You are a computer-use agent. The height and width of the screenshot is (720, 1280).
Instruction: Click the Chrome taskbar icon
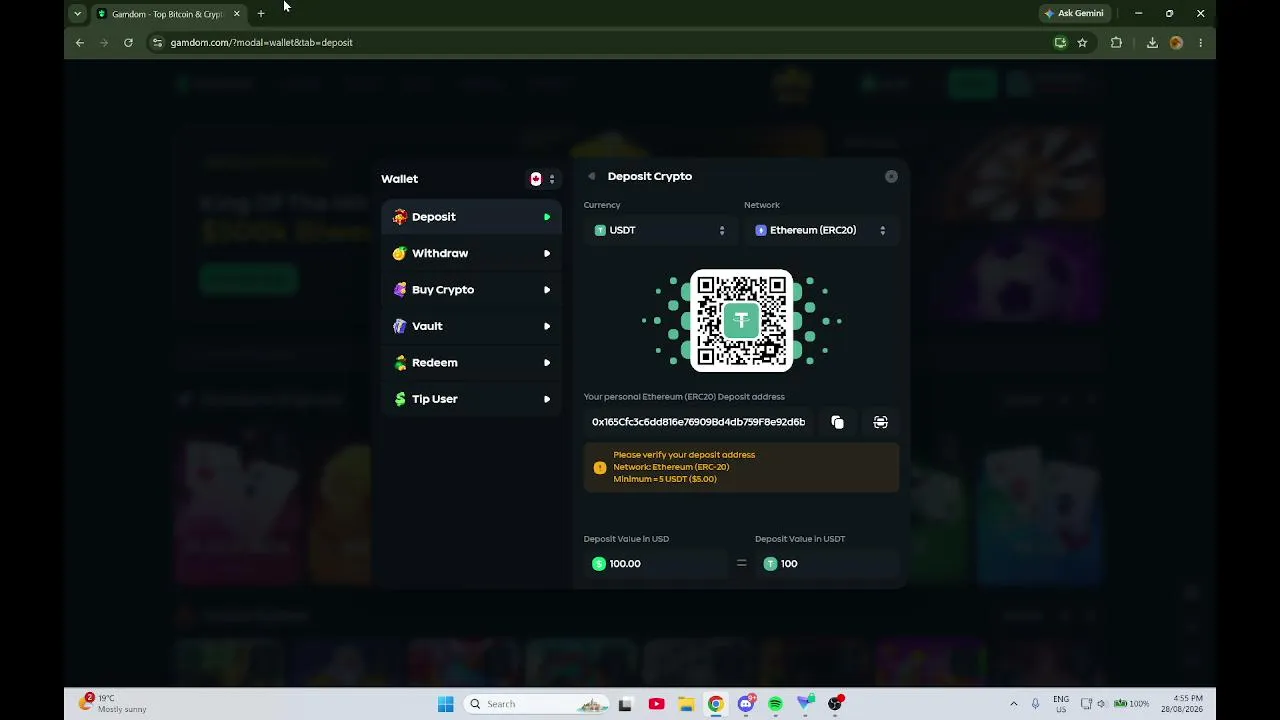click(716, 704)
